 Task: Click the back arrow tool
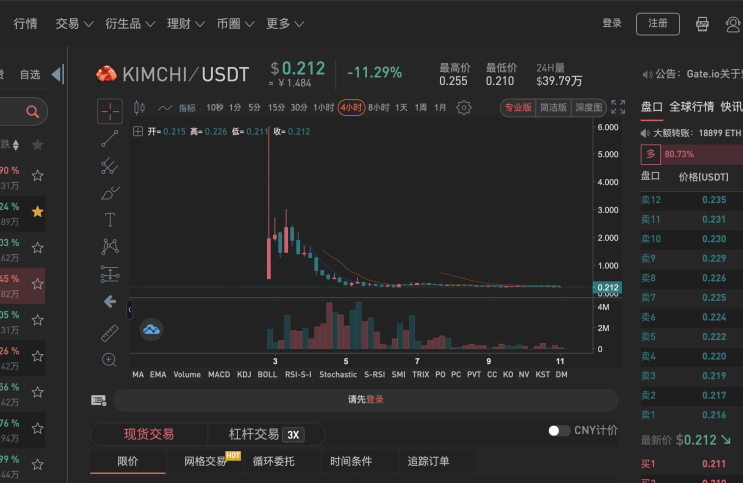[x=110, y=301]
